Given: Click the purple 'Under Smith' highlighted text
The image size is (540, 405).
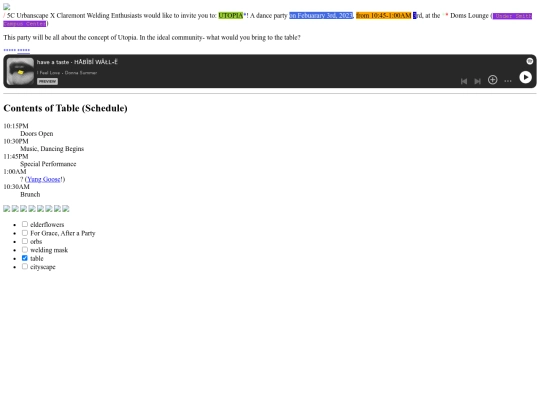Looking at the screenshot, I should click(512, 16).
